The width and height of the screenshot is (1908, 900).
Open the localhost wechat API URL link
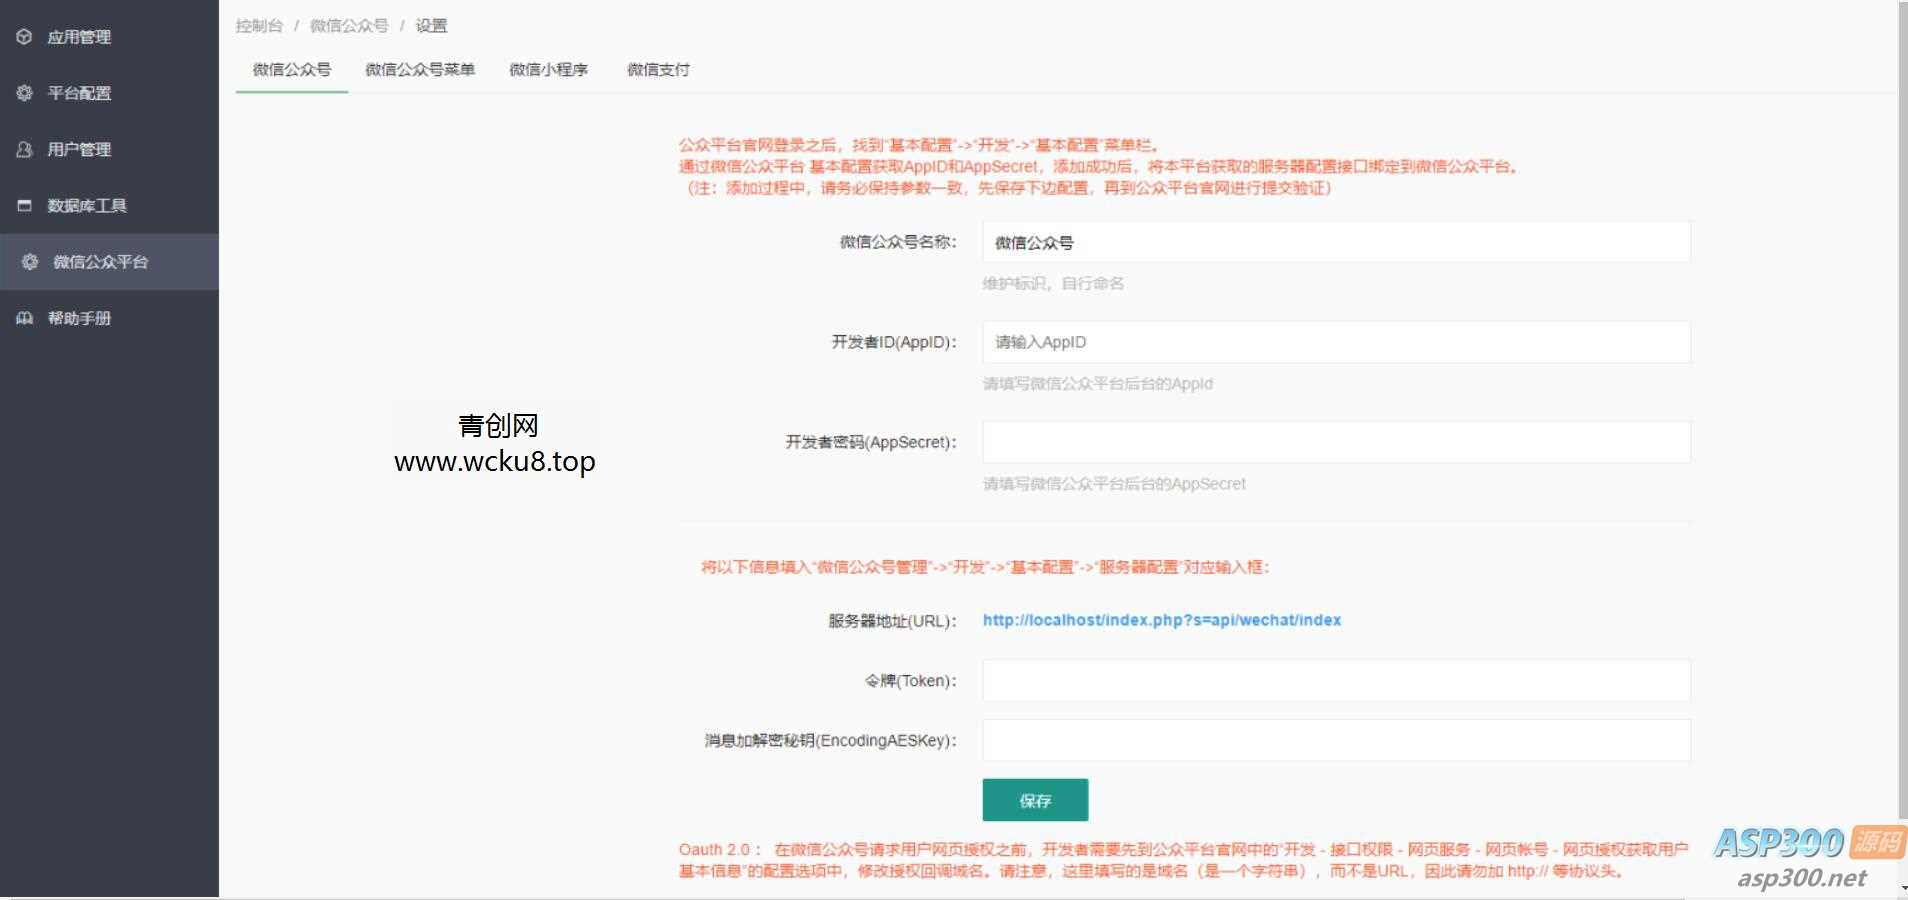1161,620
